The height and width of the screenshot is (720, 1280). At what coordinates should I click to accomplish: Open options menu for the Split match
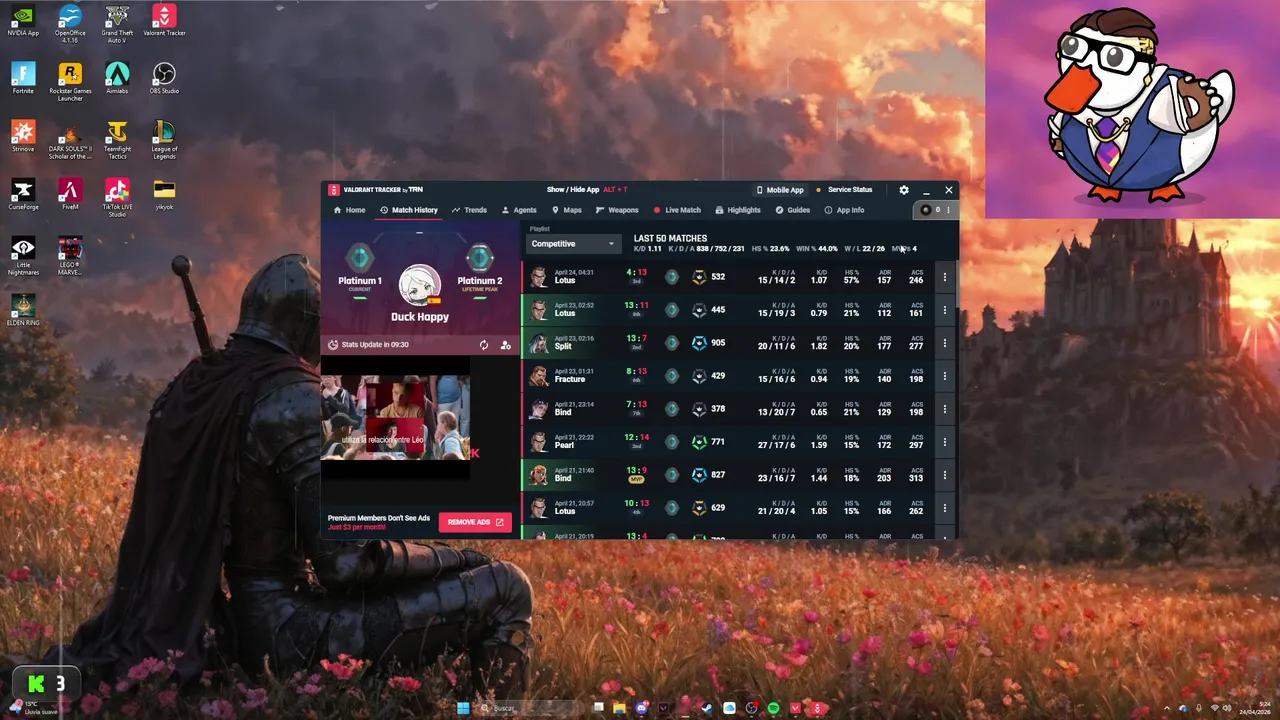coord(944,343)
